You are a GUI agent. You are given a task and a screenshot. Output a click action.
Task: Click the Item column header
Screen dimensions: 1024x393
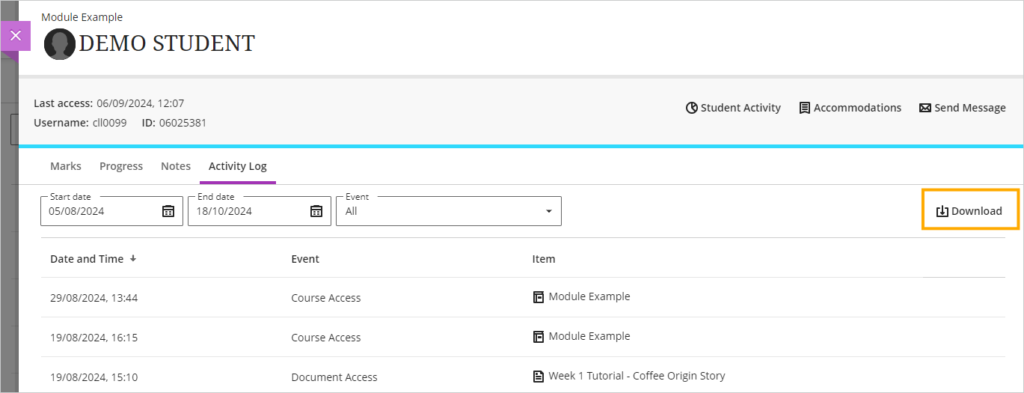pyautogui.click(x=543, y=259)
